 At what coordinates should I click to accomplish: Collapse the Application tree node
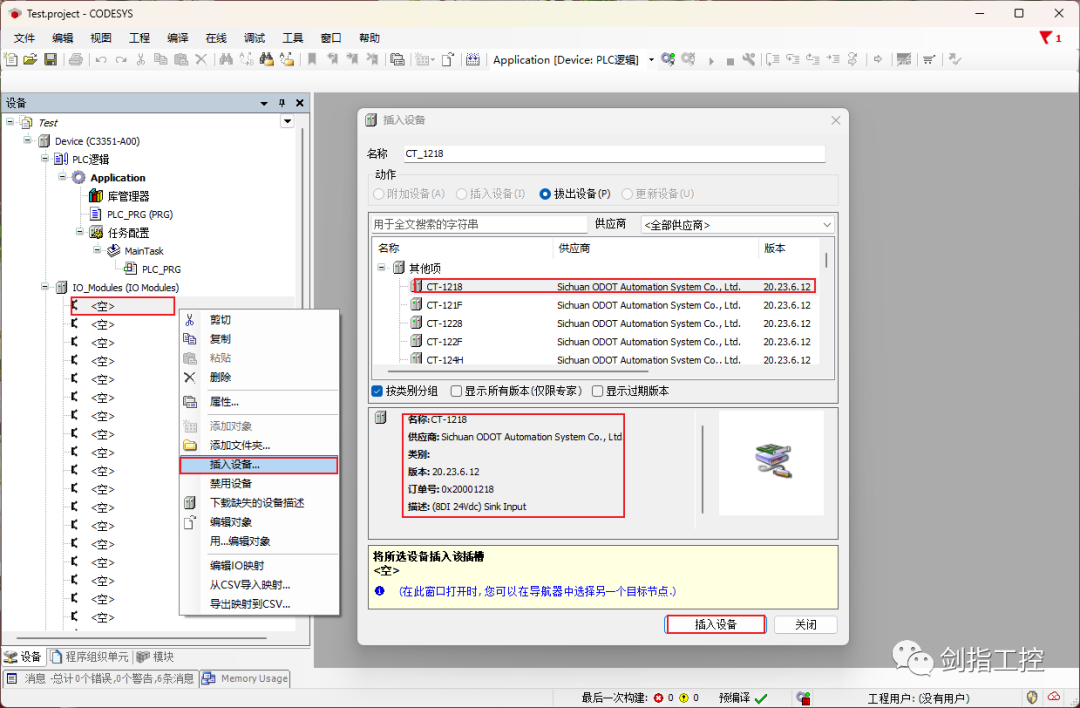coord(62,176)
